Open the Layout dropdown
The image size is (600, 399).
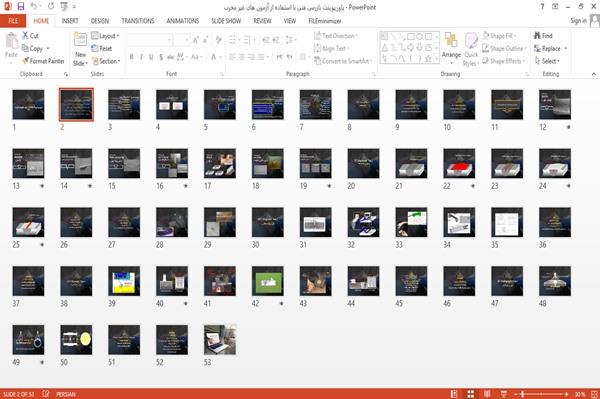(105, 36)
